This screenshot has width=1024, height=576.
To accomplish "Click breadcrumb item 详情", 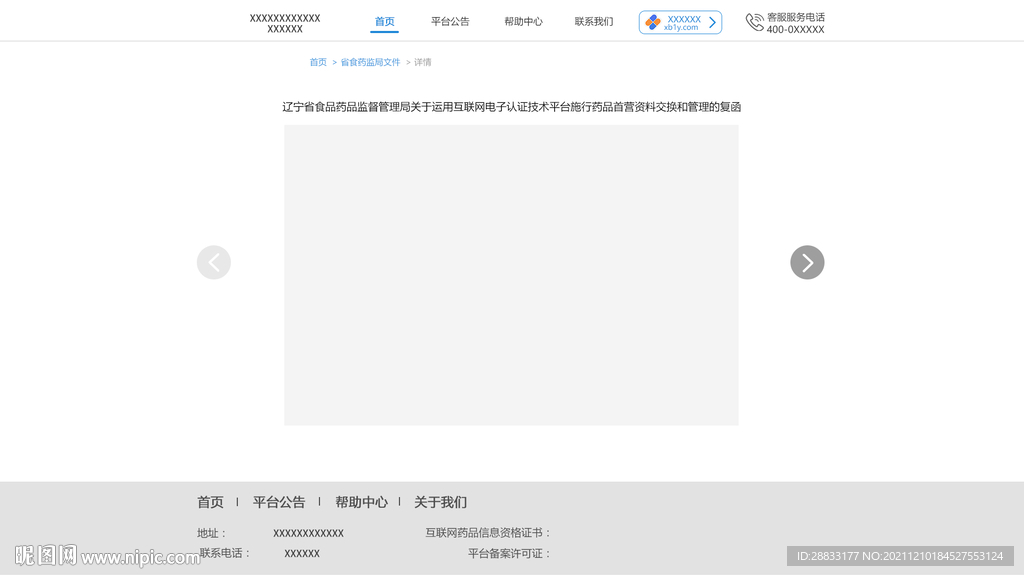I will (x=423, y=62).
